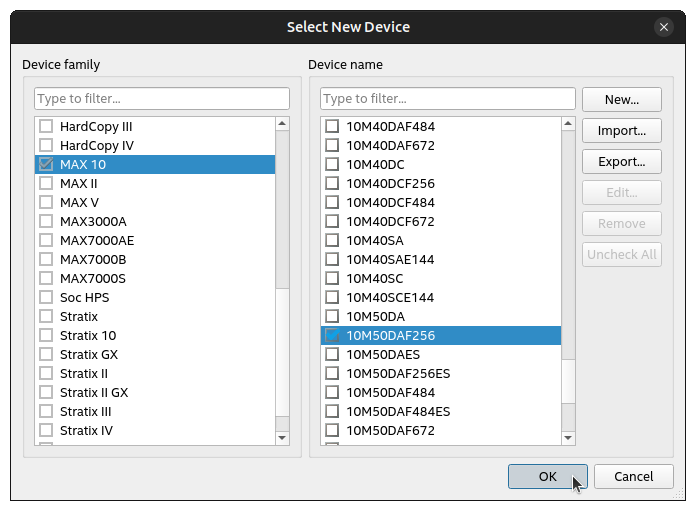Close the Select New Device dialog
This screenshot has width=696, height=511.
click(x=663, y=27)
